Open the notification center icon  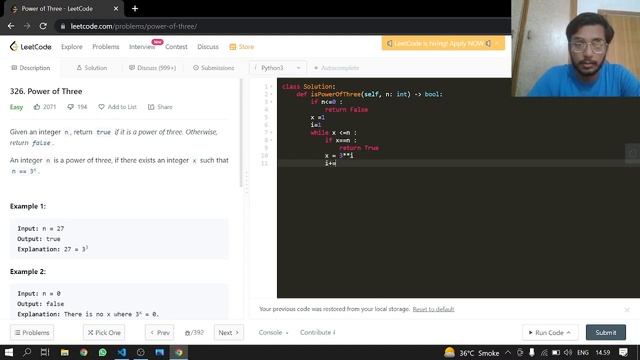(623, 353)
